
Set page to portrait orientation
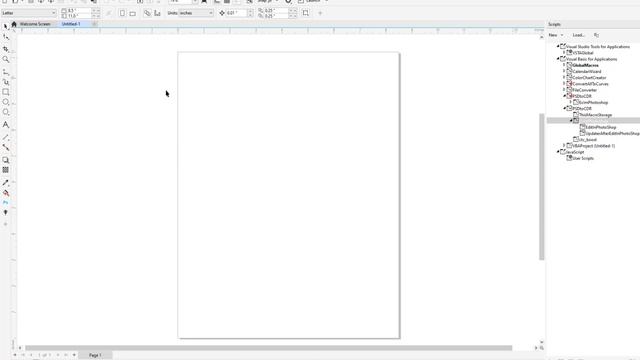click(x=122, y=13)
